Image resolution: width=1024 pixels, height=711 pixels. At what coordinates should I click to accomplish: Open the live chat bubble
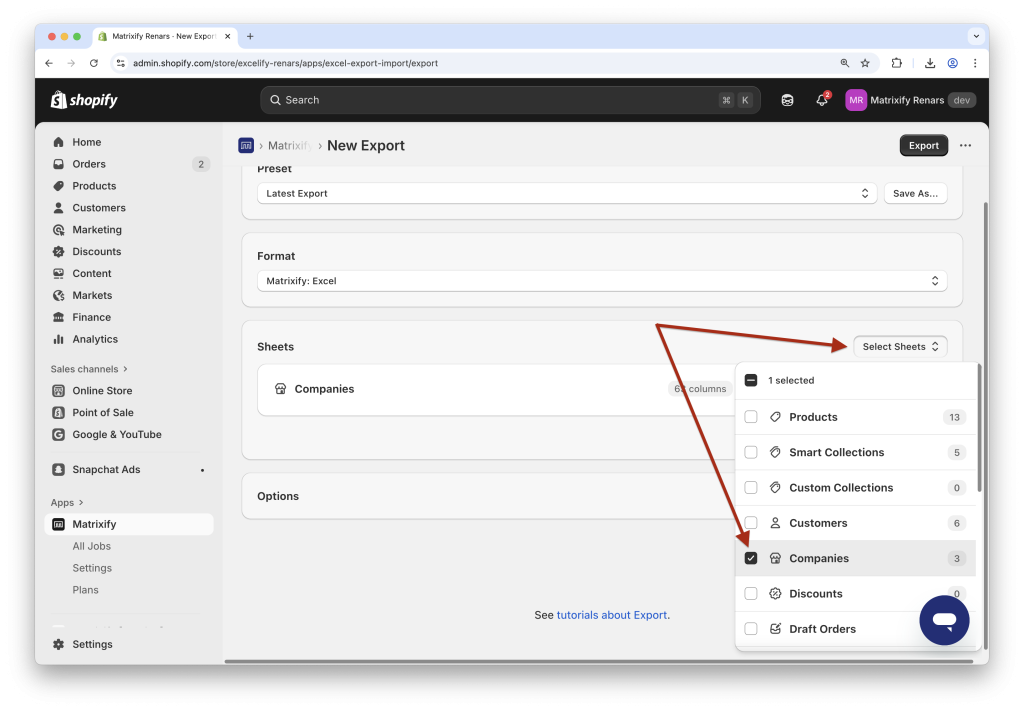click(943, 620)
